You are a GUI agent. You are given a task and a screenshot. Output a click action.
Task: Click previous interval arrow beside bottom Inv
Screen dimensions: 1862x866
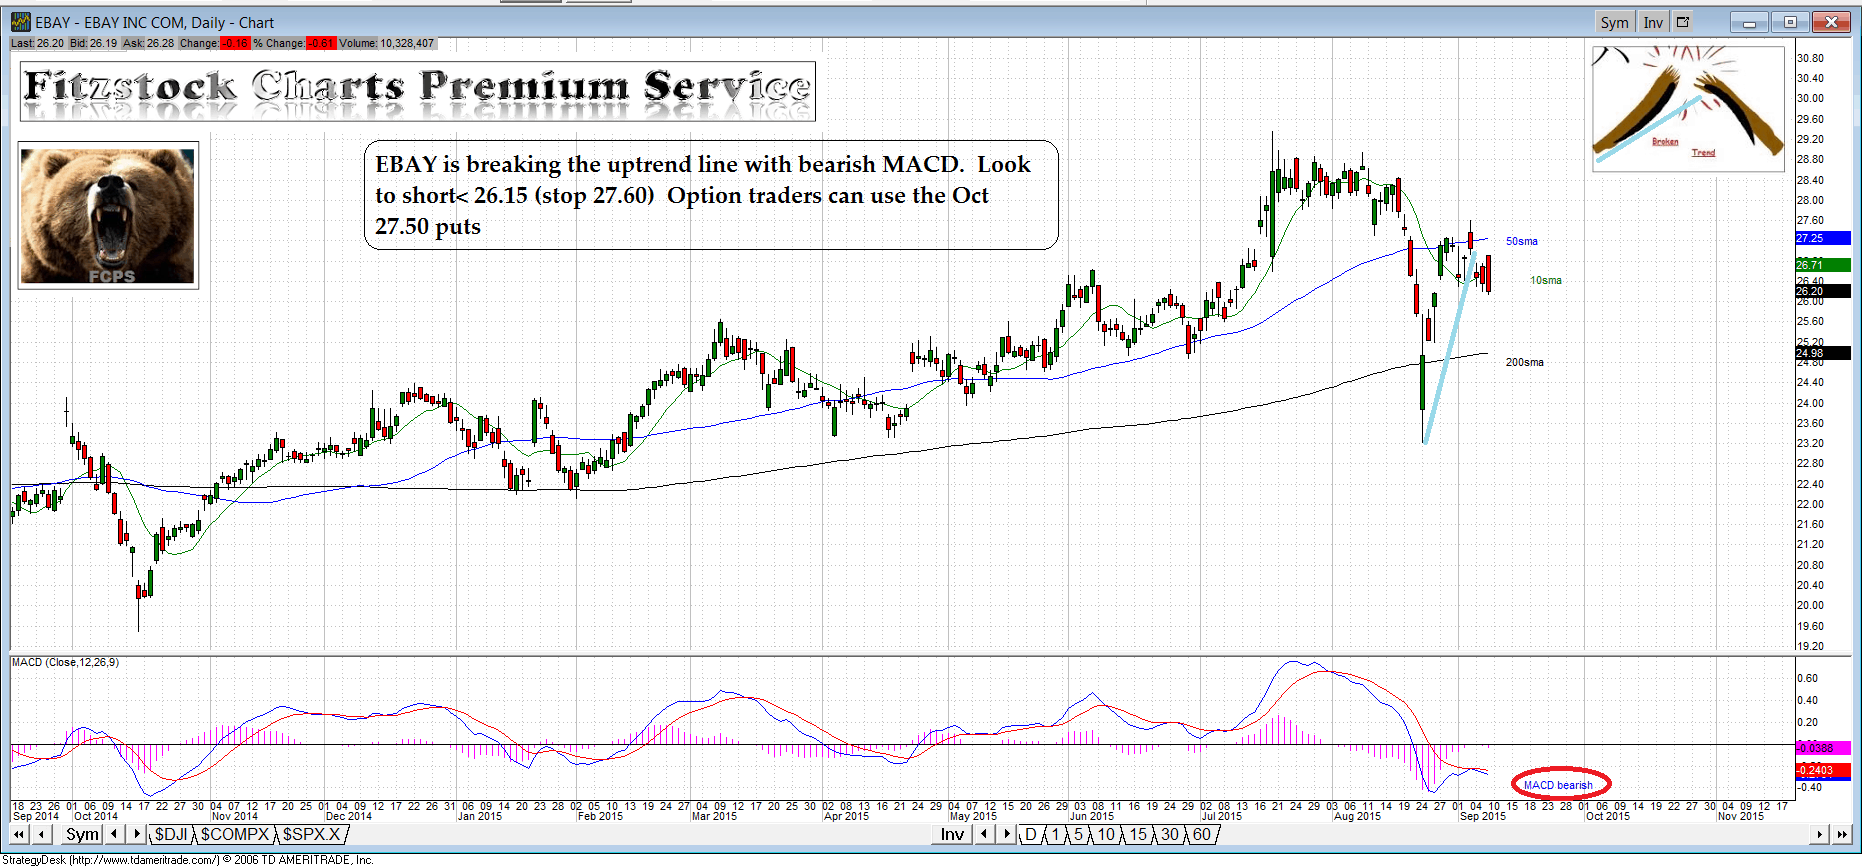[983, 834]
